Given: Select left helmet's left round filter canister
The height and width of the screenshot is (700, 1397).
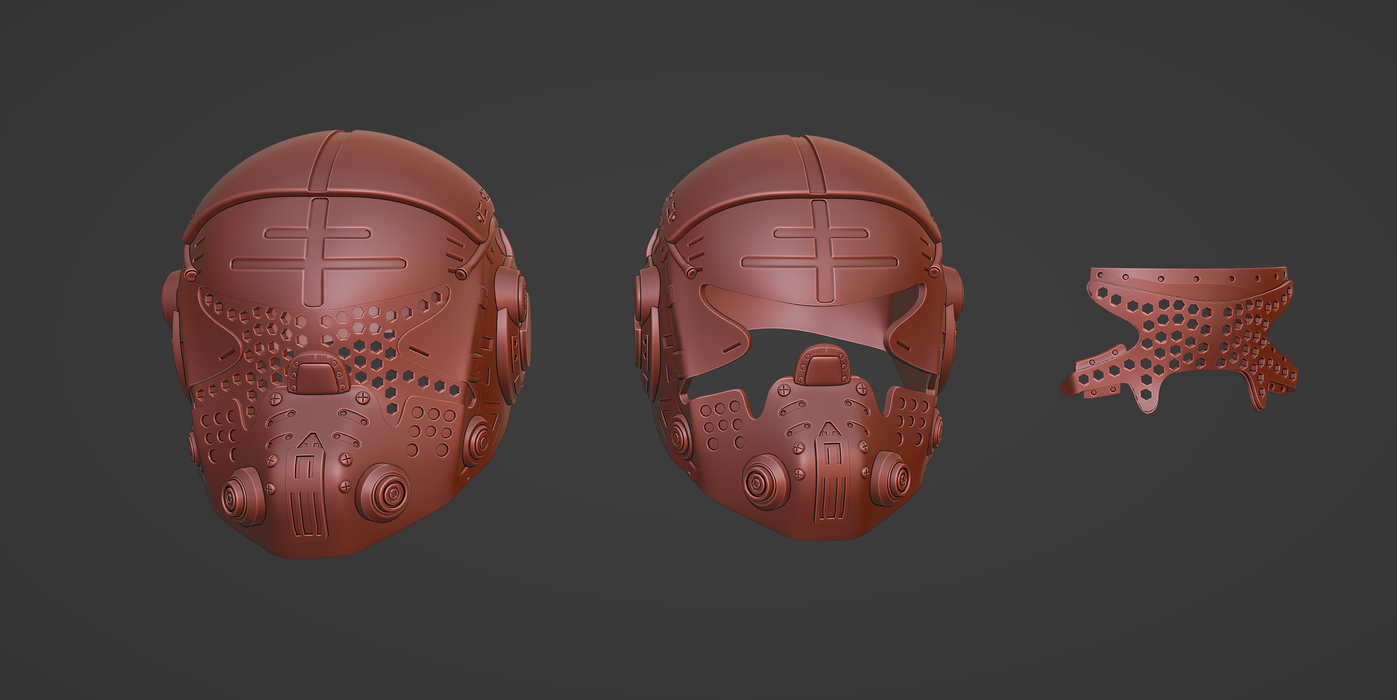Looking at the screenshot, I should pyautogui.click(x=243, y=496).
